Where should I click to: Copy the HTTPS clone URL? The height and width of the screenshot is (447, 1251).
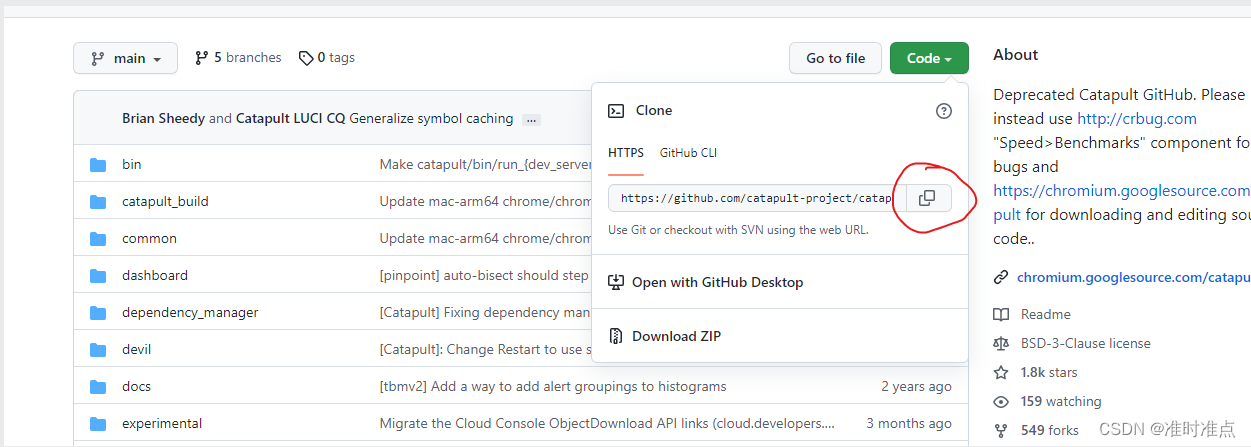click(928, 198)
